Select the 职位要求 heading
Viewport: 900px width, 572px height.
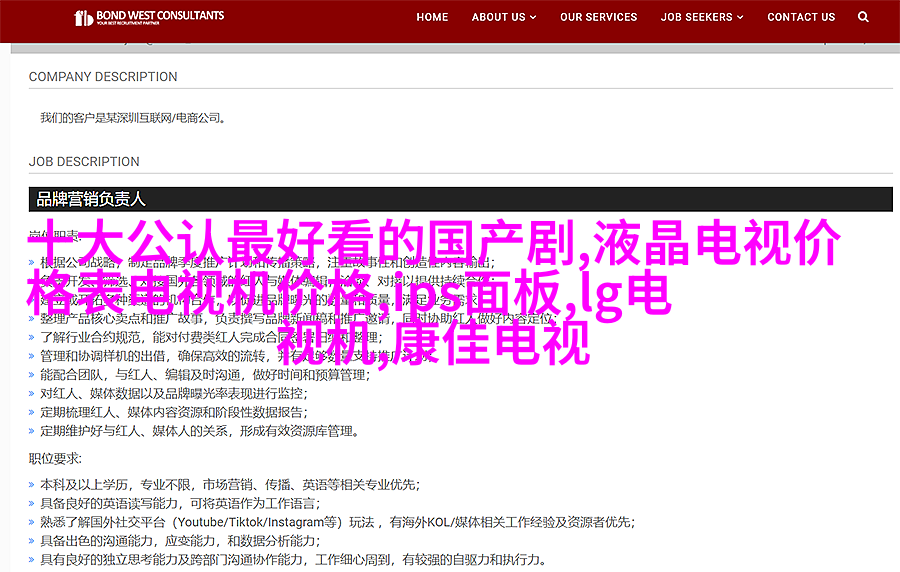[x=56, y=458]
